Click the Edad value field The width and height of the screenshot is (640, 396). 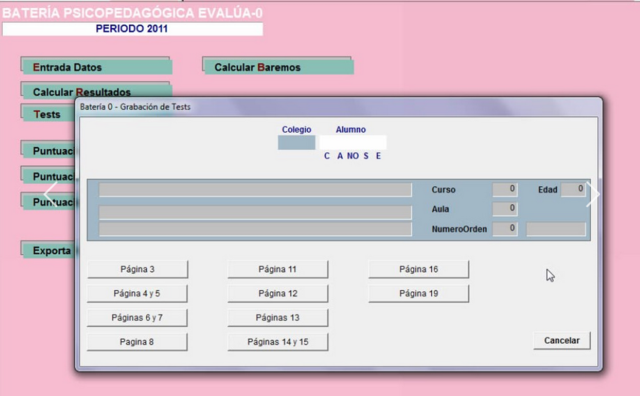tap(573, 189)
